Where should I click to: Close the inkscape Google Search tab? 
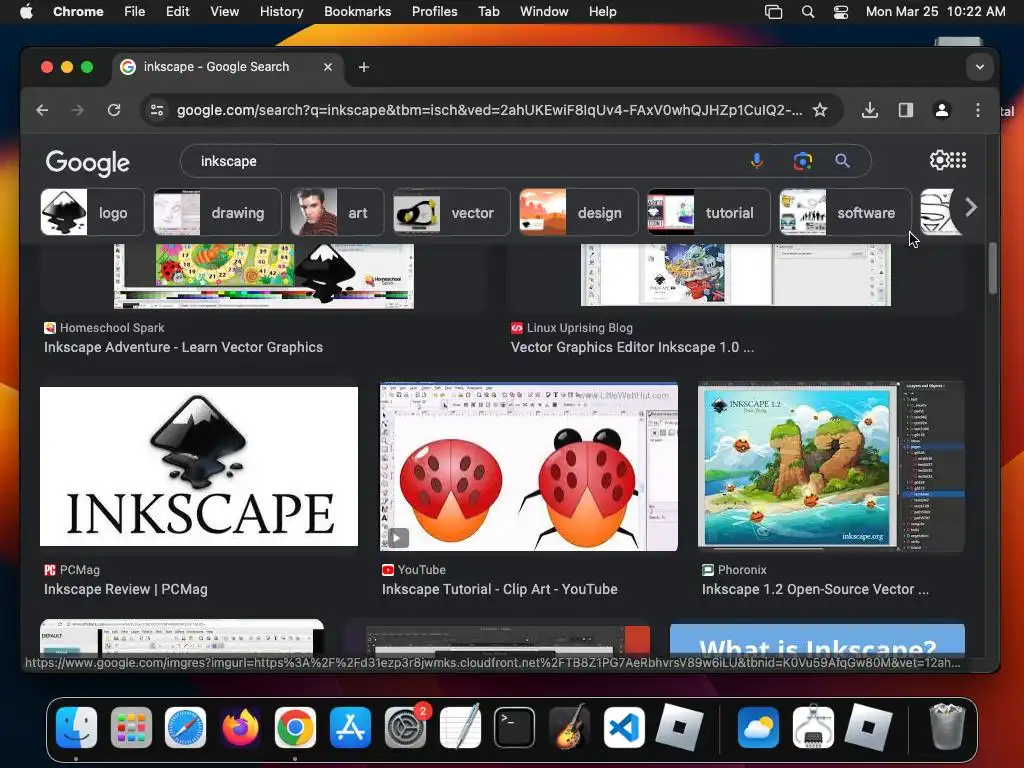click(x=328, y=67)
